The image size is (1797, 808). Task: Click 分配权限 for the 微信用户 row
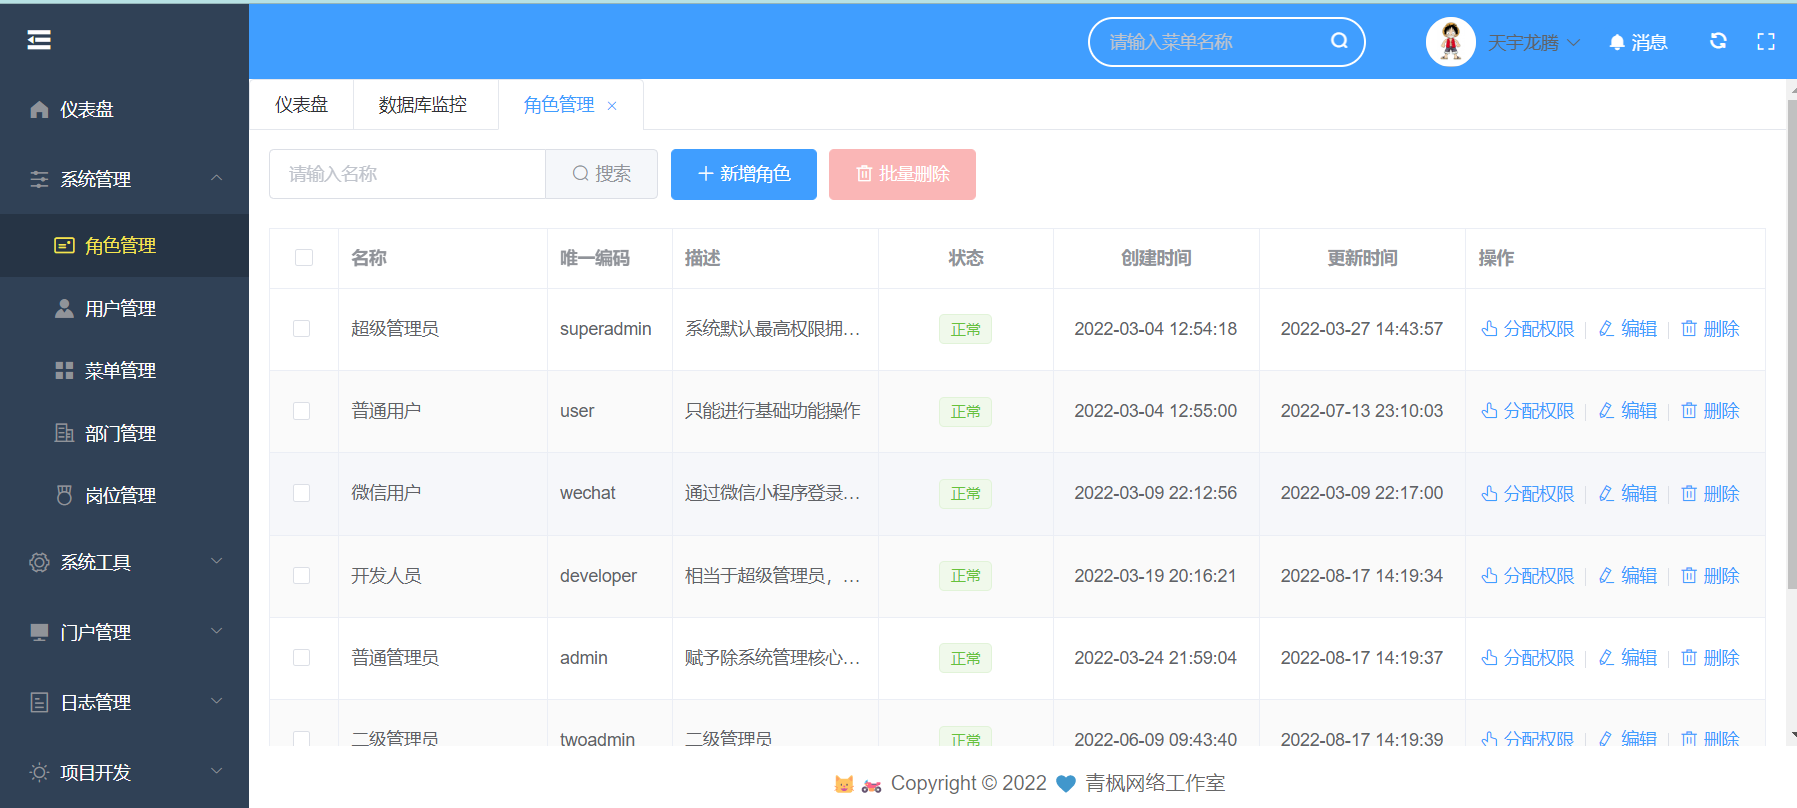pos(1528,494)
